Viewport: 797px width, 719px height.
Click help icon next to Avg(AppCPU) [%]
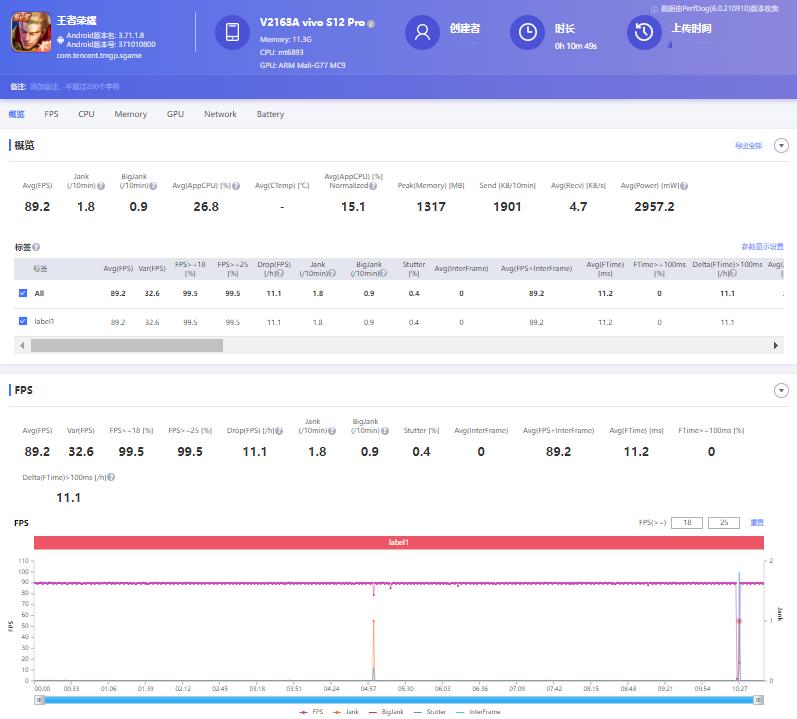tap(238, 186)
